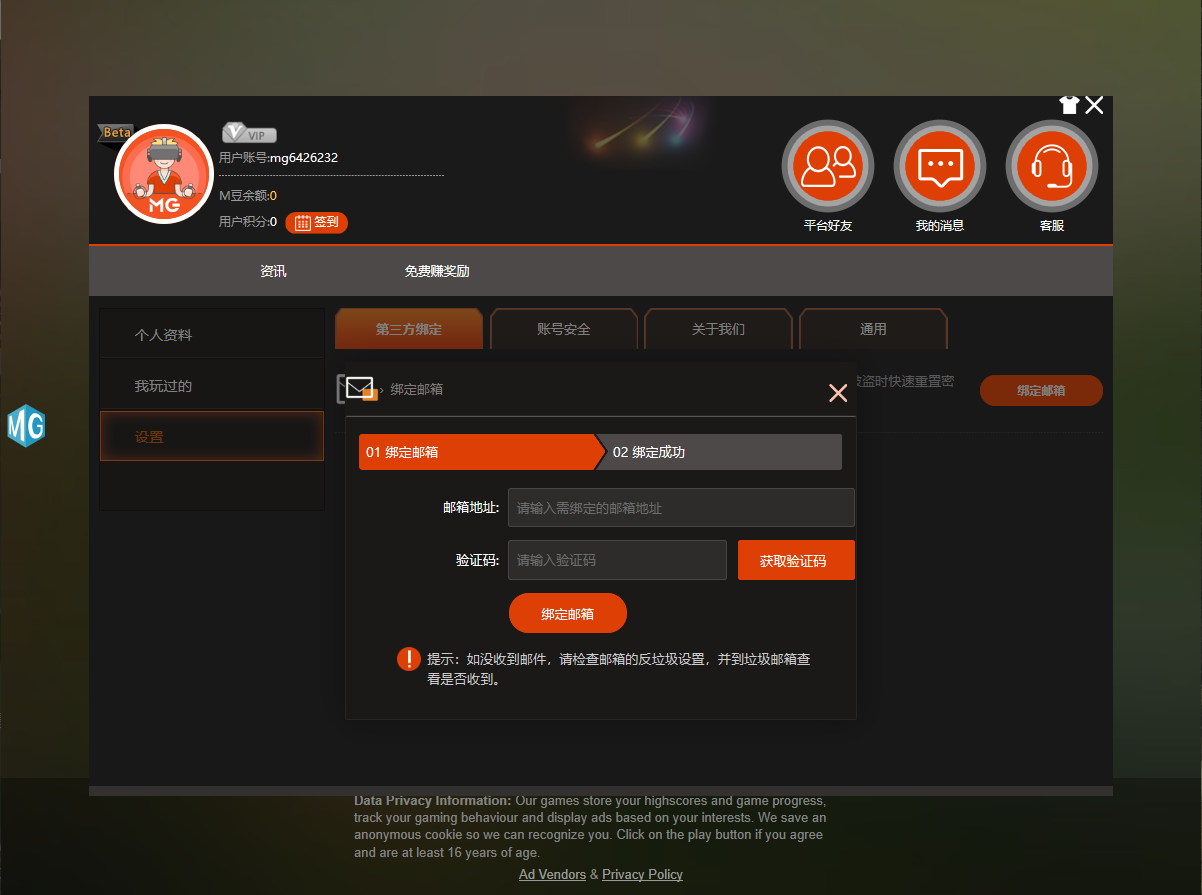Click the VIP badge icon
The height and width of the screenshot is (895, 1202).
point(248,134)
